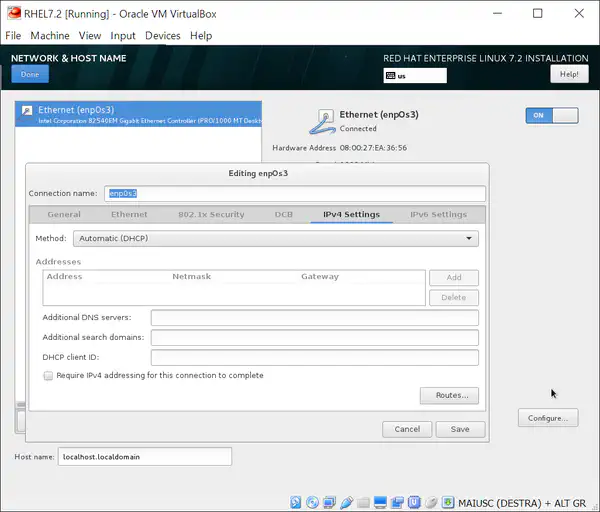Switch to the IPv6 Settings tab

click(x=438, y=214)
